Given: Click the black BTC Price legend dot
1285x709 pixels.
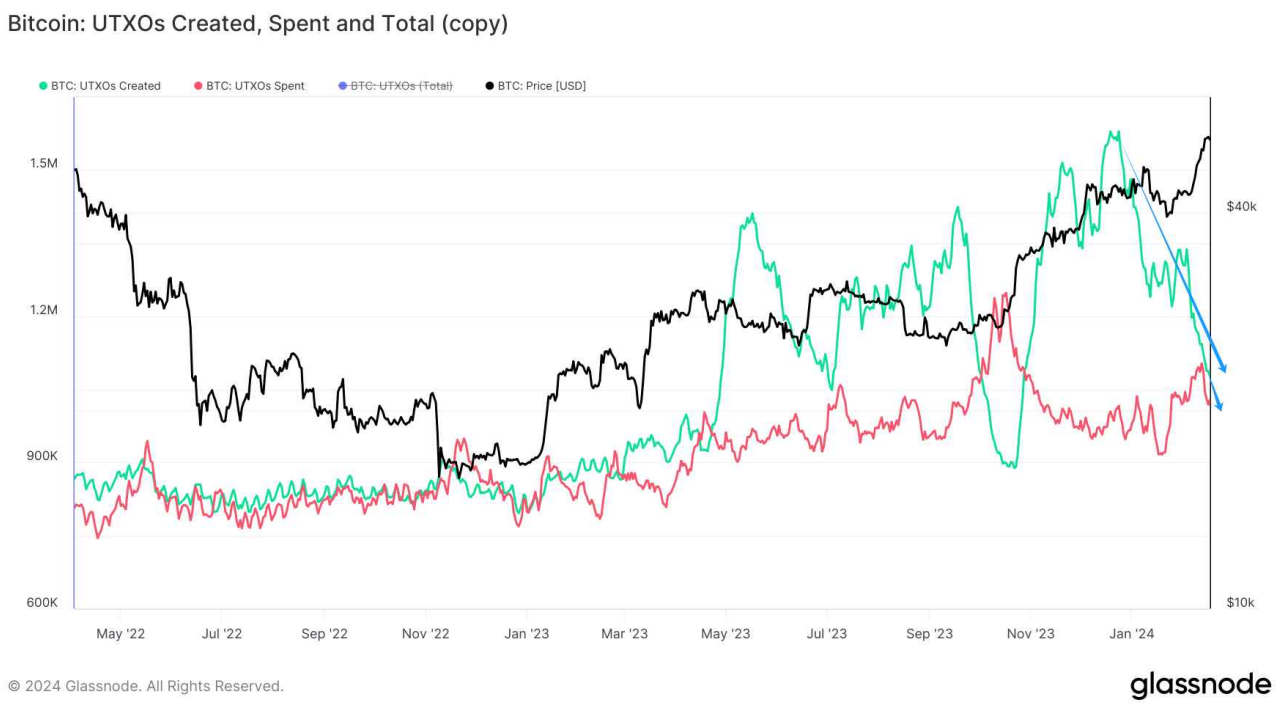Looking at the screenshot, I should [x=490, y=86].
